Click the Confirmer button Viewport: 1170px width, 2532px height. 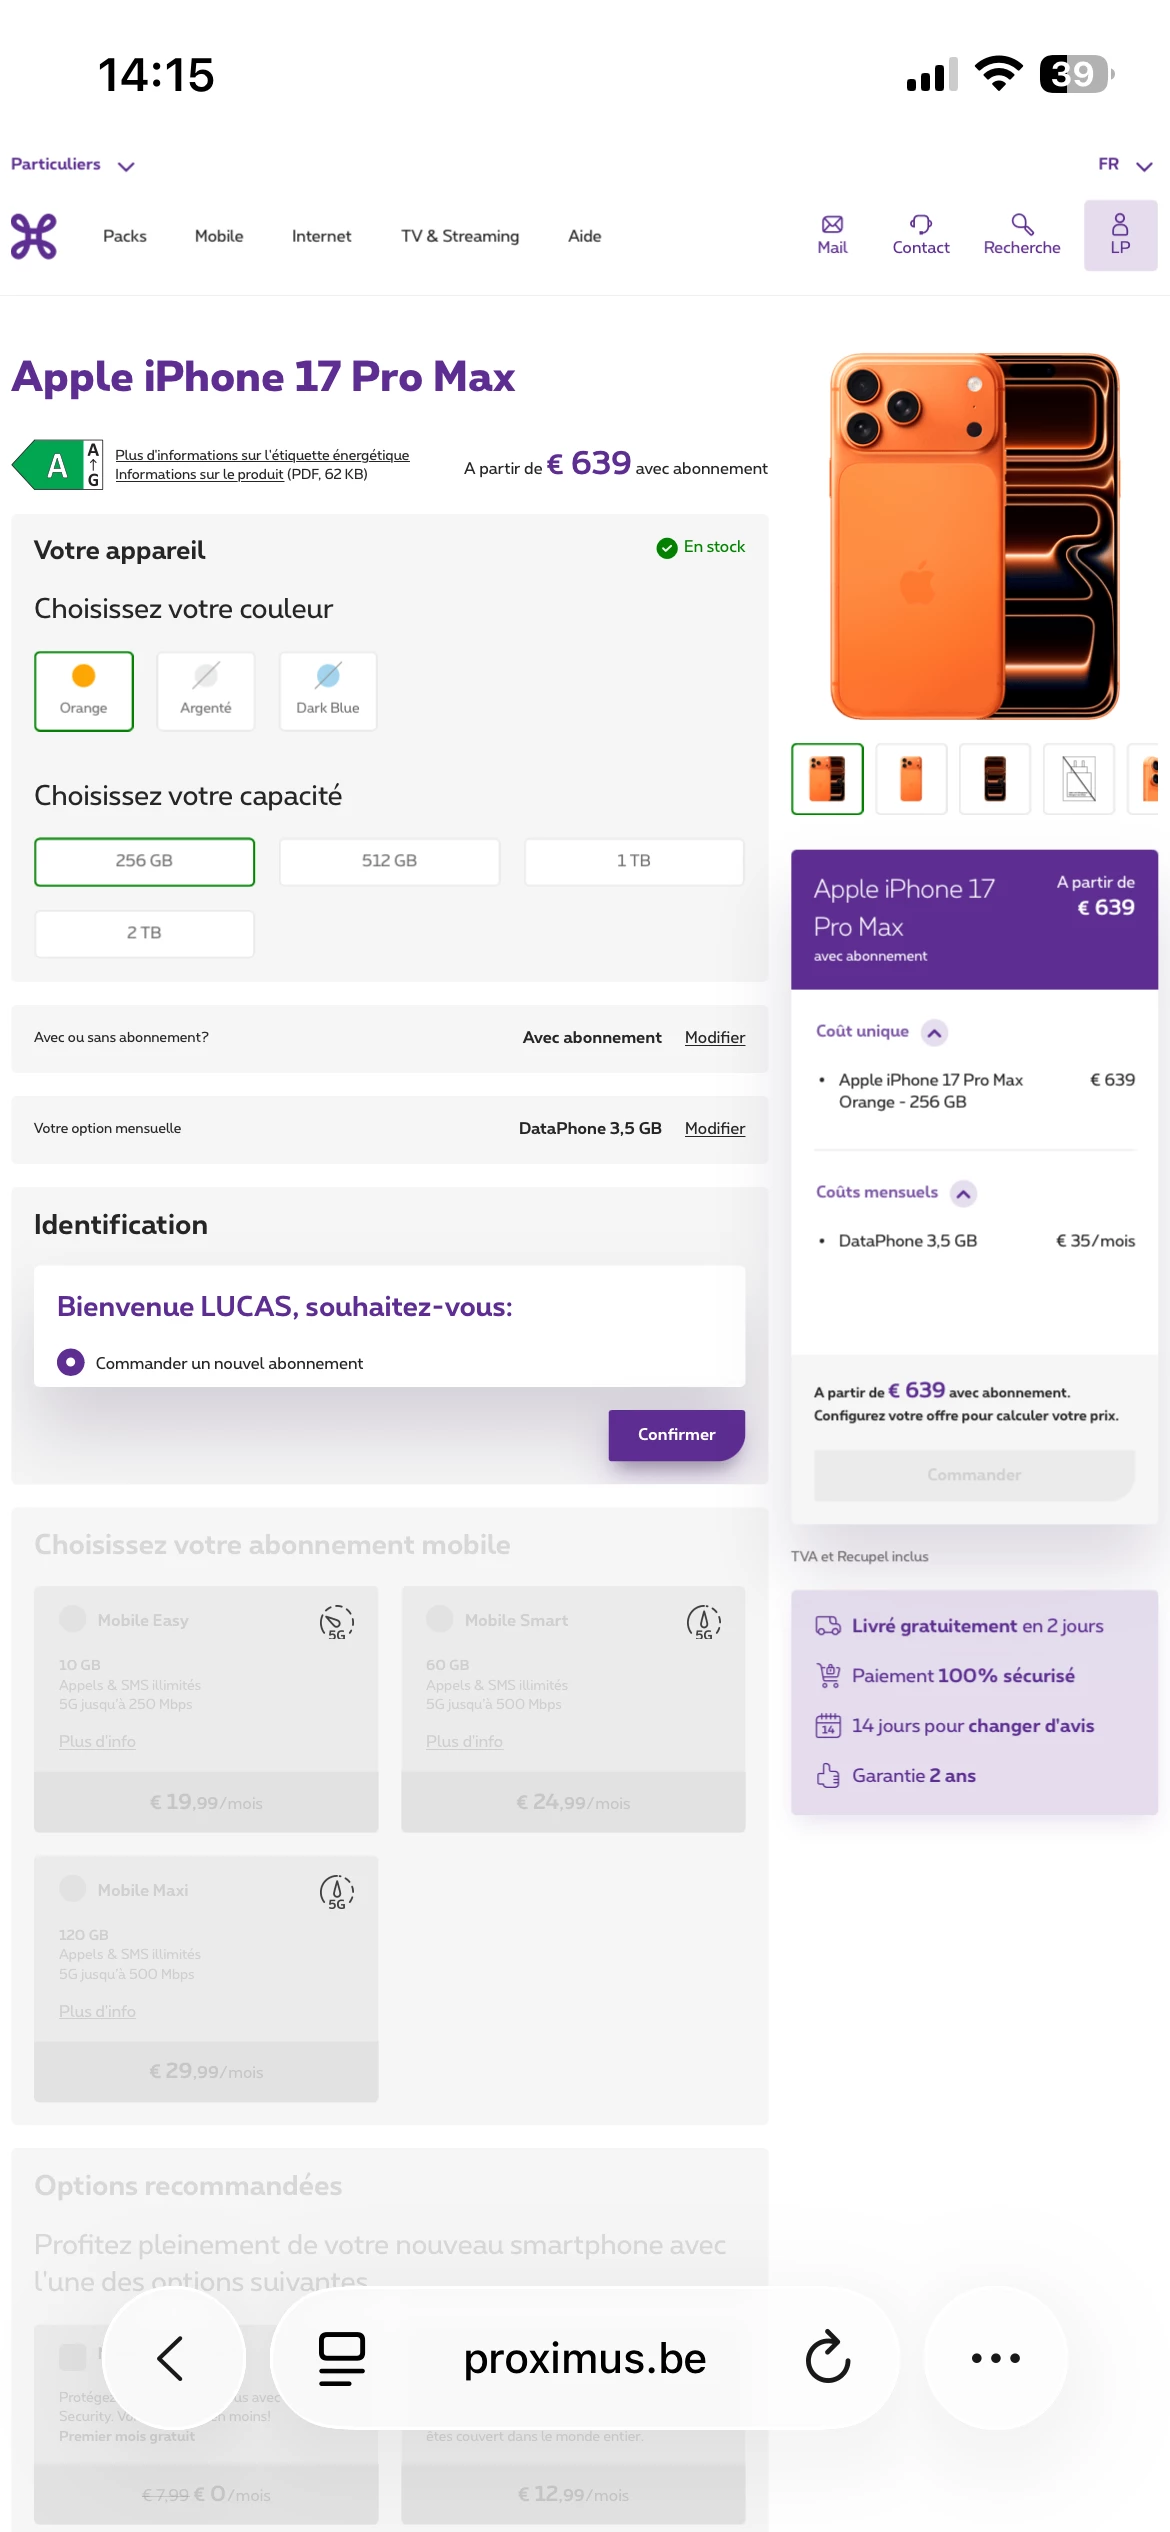677,1434
